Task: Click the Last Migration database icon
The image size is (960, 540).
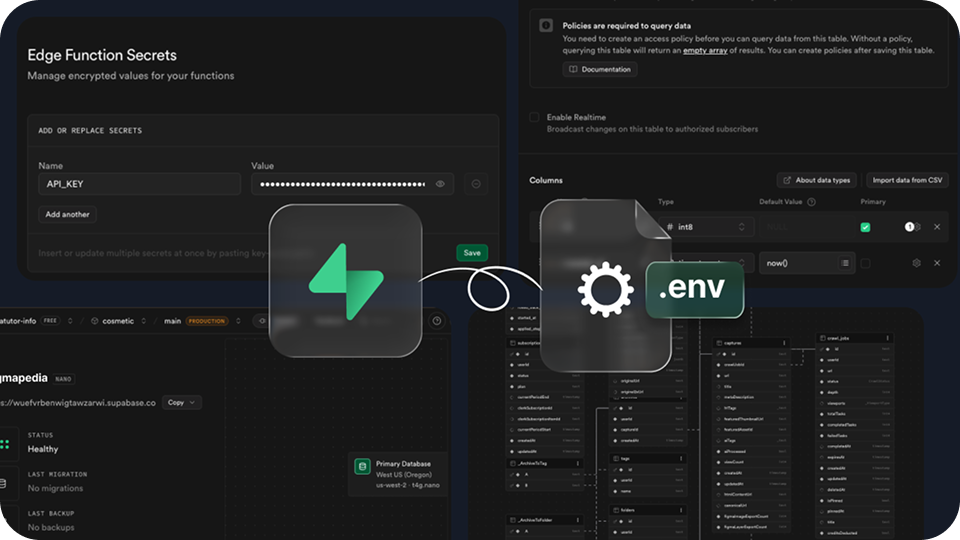Action: coord(2,484)
